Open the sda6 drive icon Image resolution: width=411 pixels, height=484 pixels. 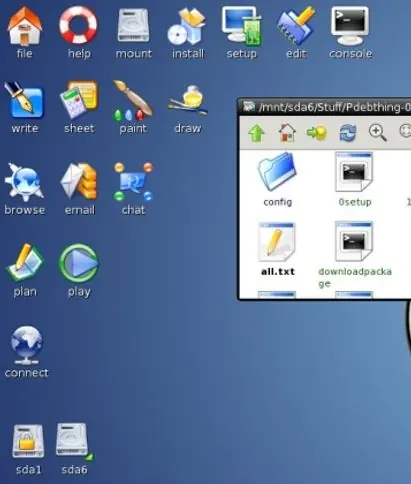click(74, 449)
